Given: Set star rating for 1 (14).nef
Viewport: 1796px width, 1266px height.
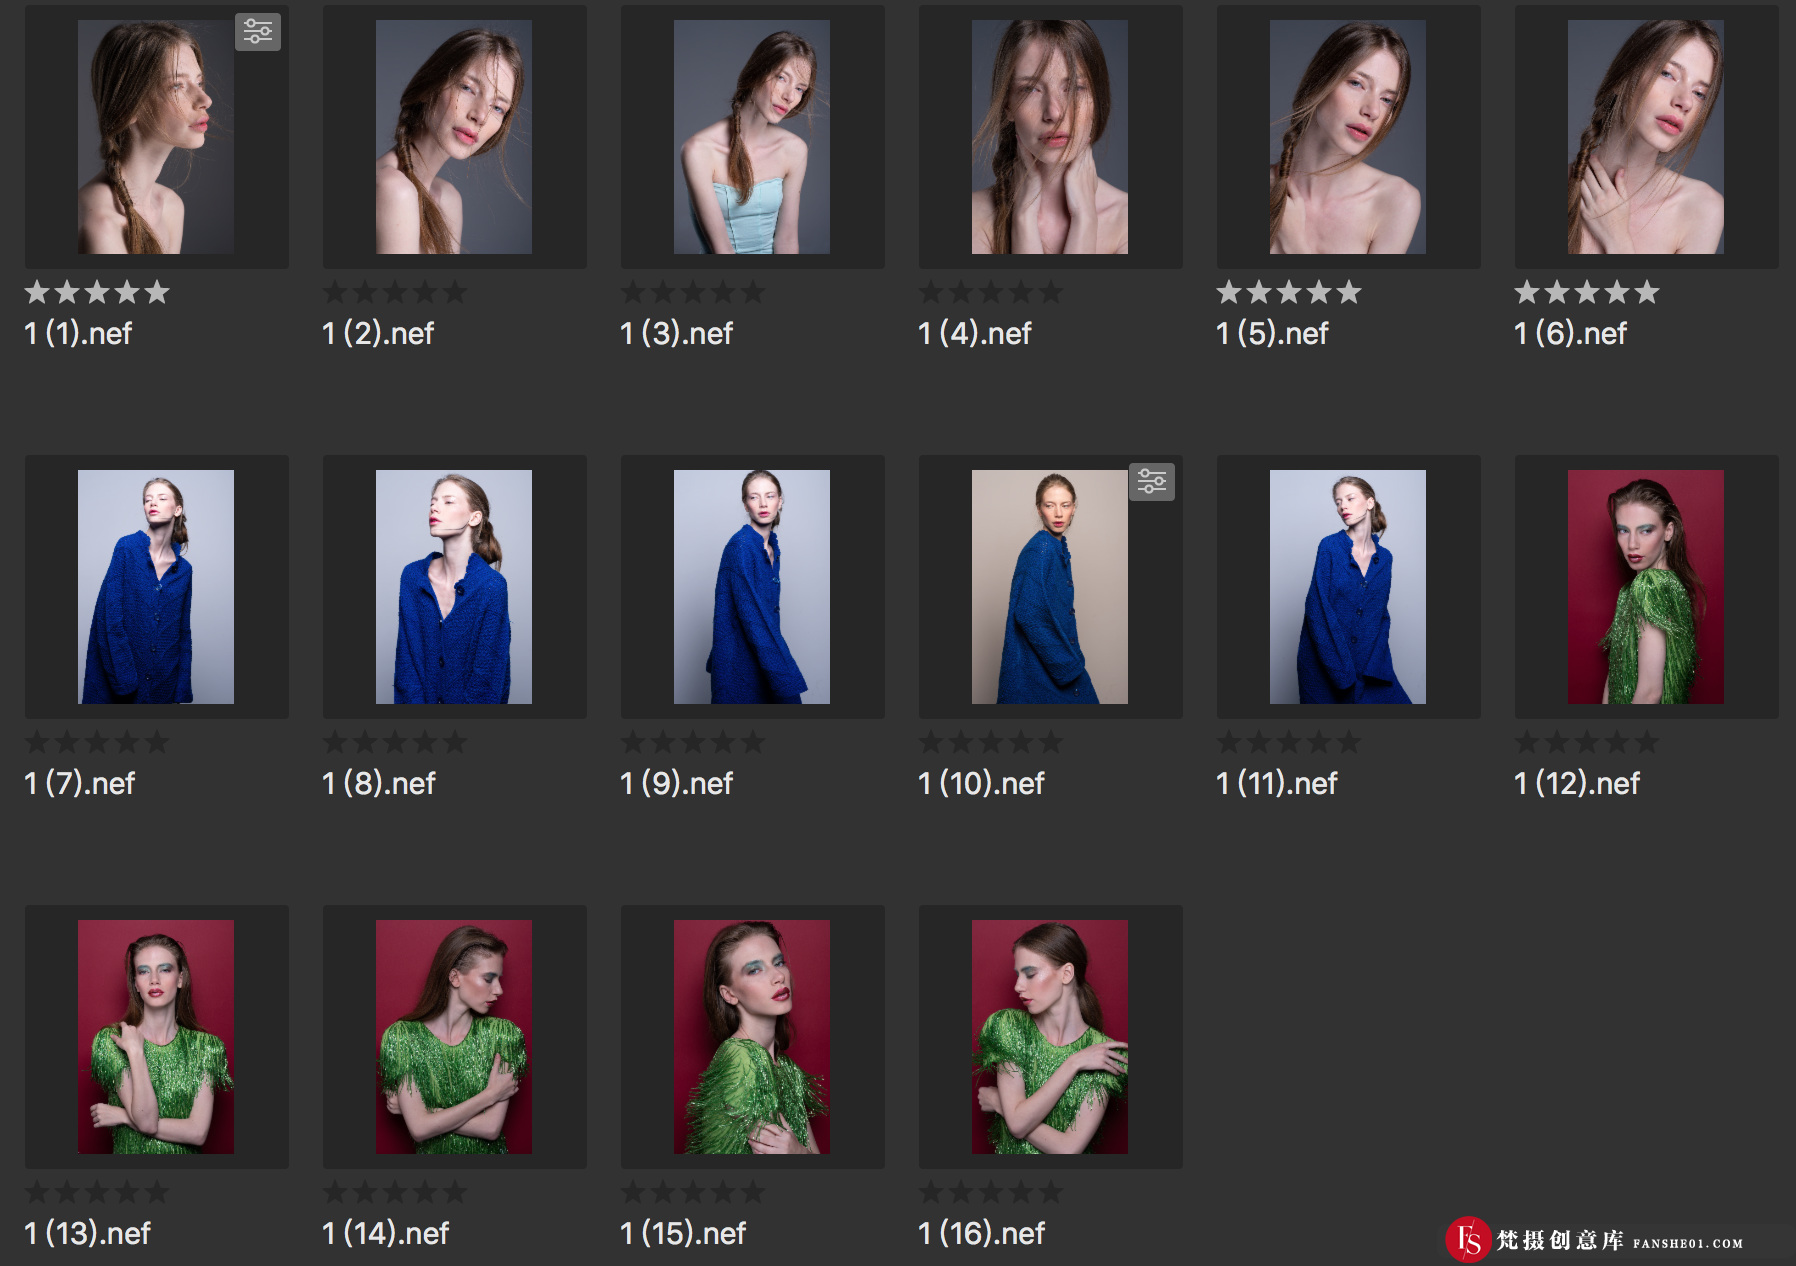Looking at the screenshot, I should [395, 1192].
